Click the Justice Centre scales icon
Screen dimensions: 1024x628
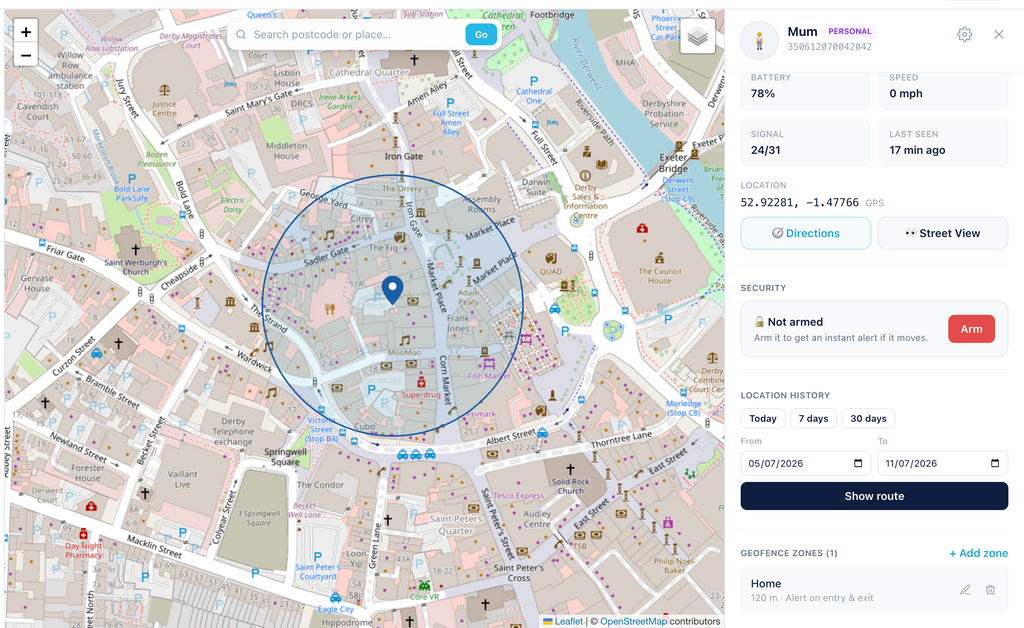[x=164, y=90]
